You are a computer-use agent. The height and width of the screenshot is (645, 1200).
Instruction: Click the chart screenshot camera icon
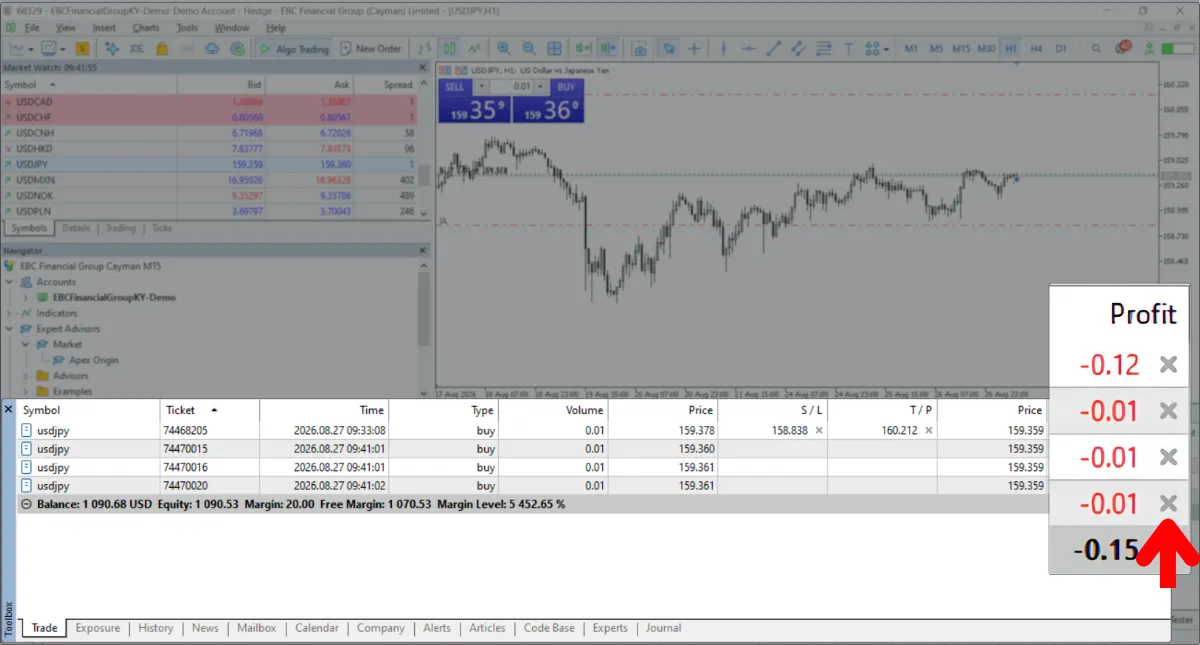tap(639, 48)
